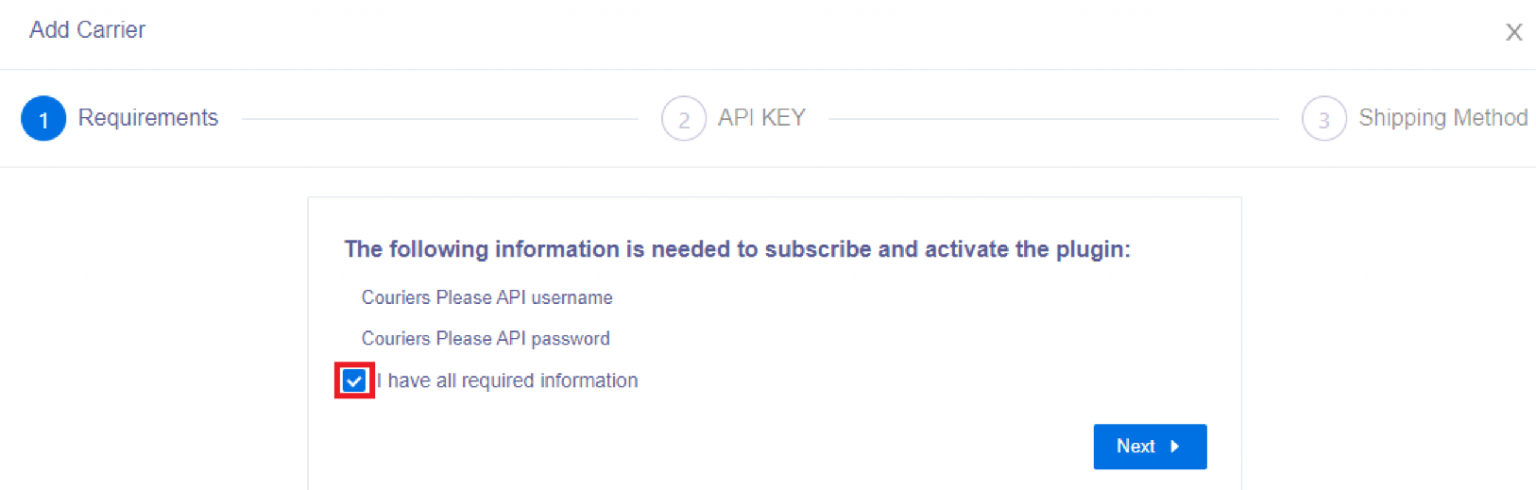Click progress line between API KEY and Shipping Method
Viewport: 1536px width, 490px height.
point(1052,119)
